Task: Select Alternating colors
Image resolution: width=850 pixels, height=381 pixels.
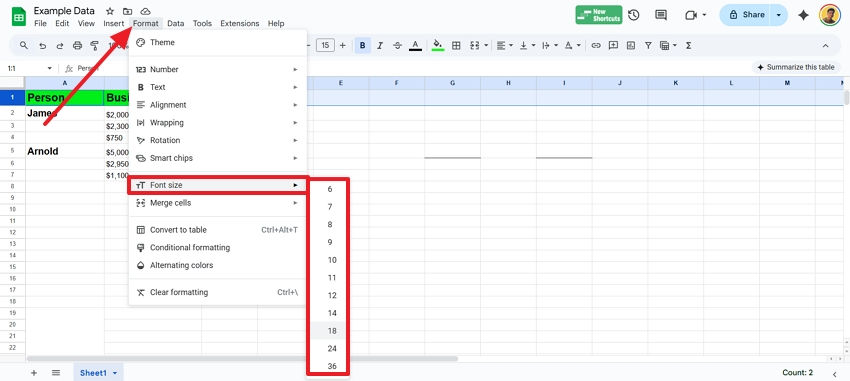Action: (218, 266)
